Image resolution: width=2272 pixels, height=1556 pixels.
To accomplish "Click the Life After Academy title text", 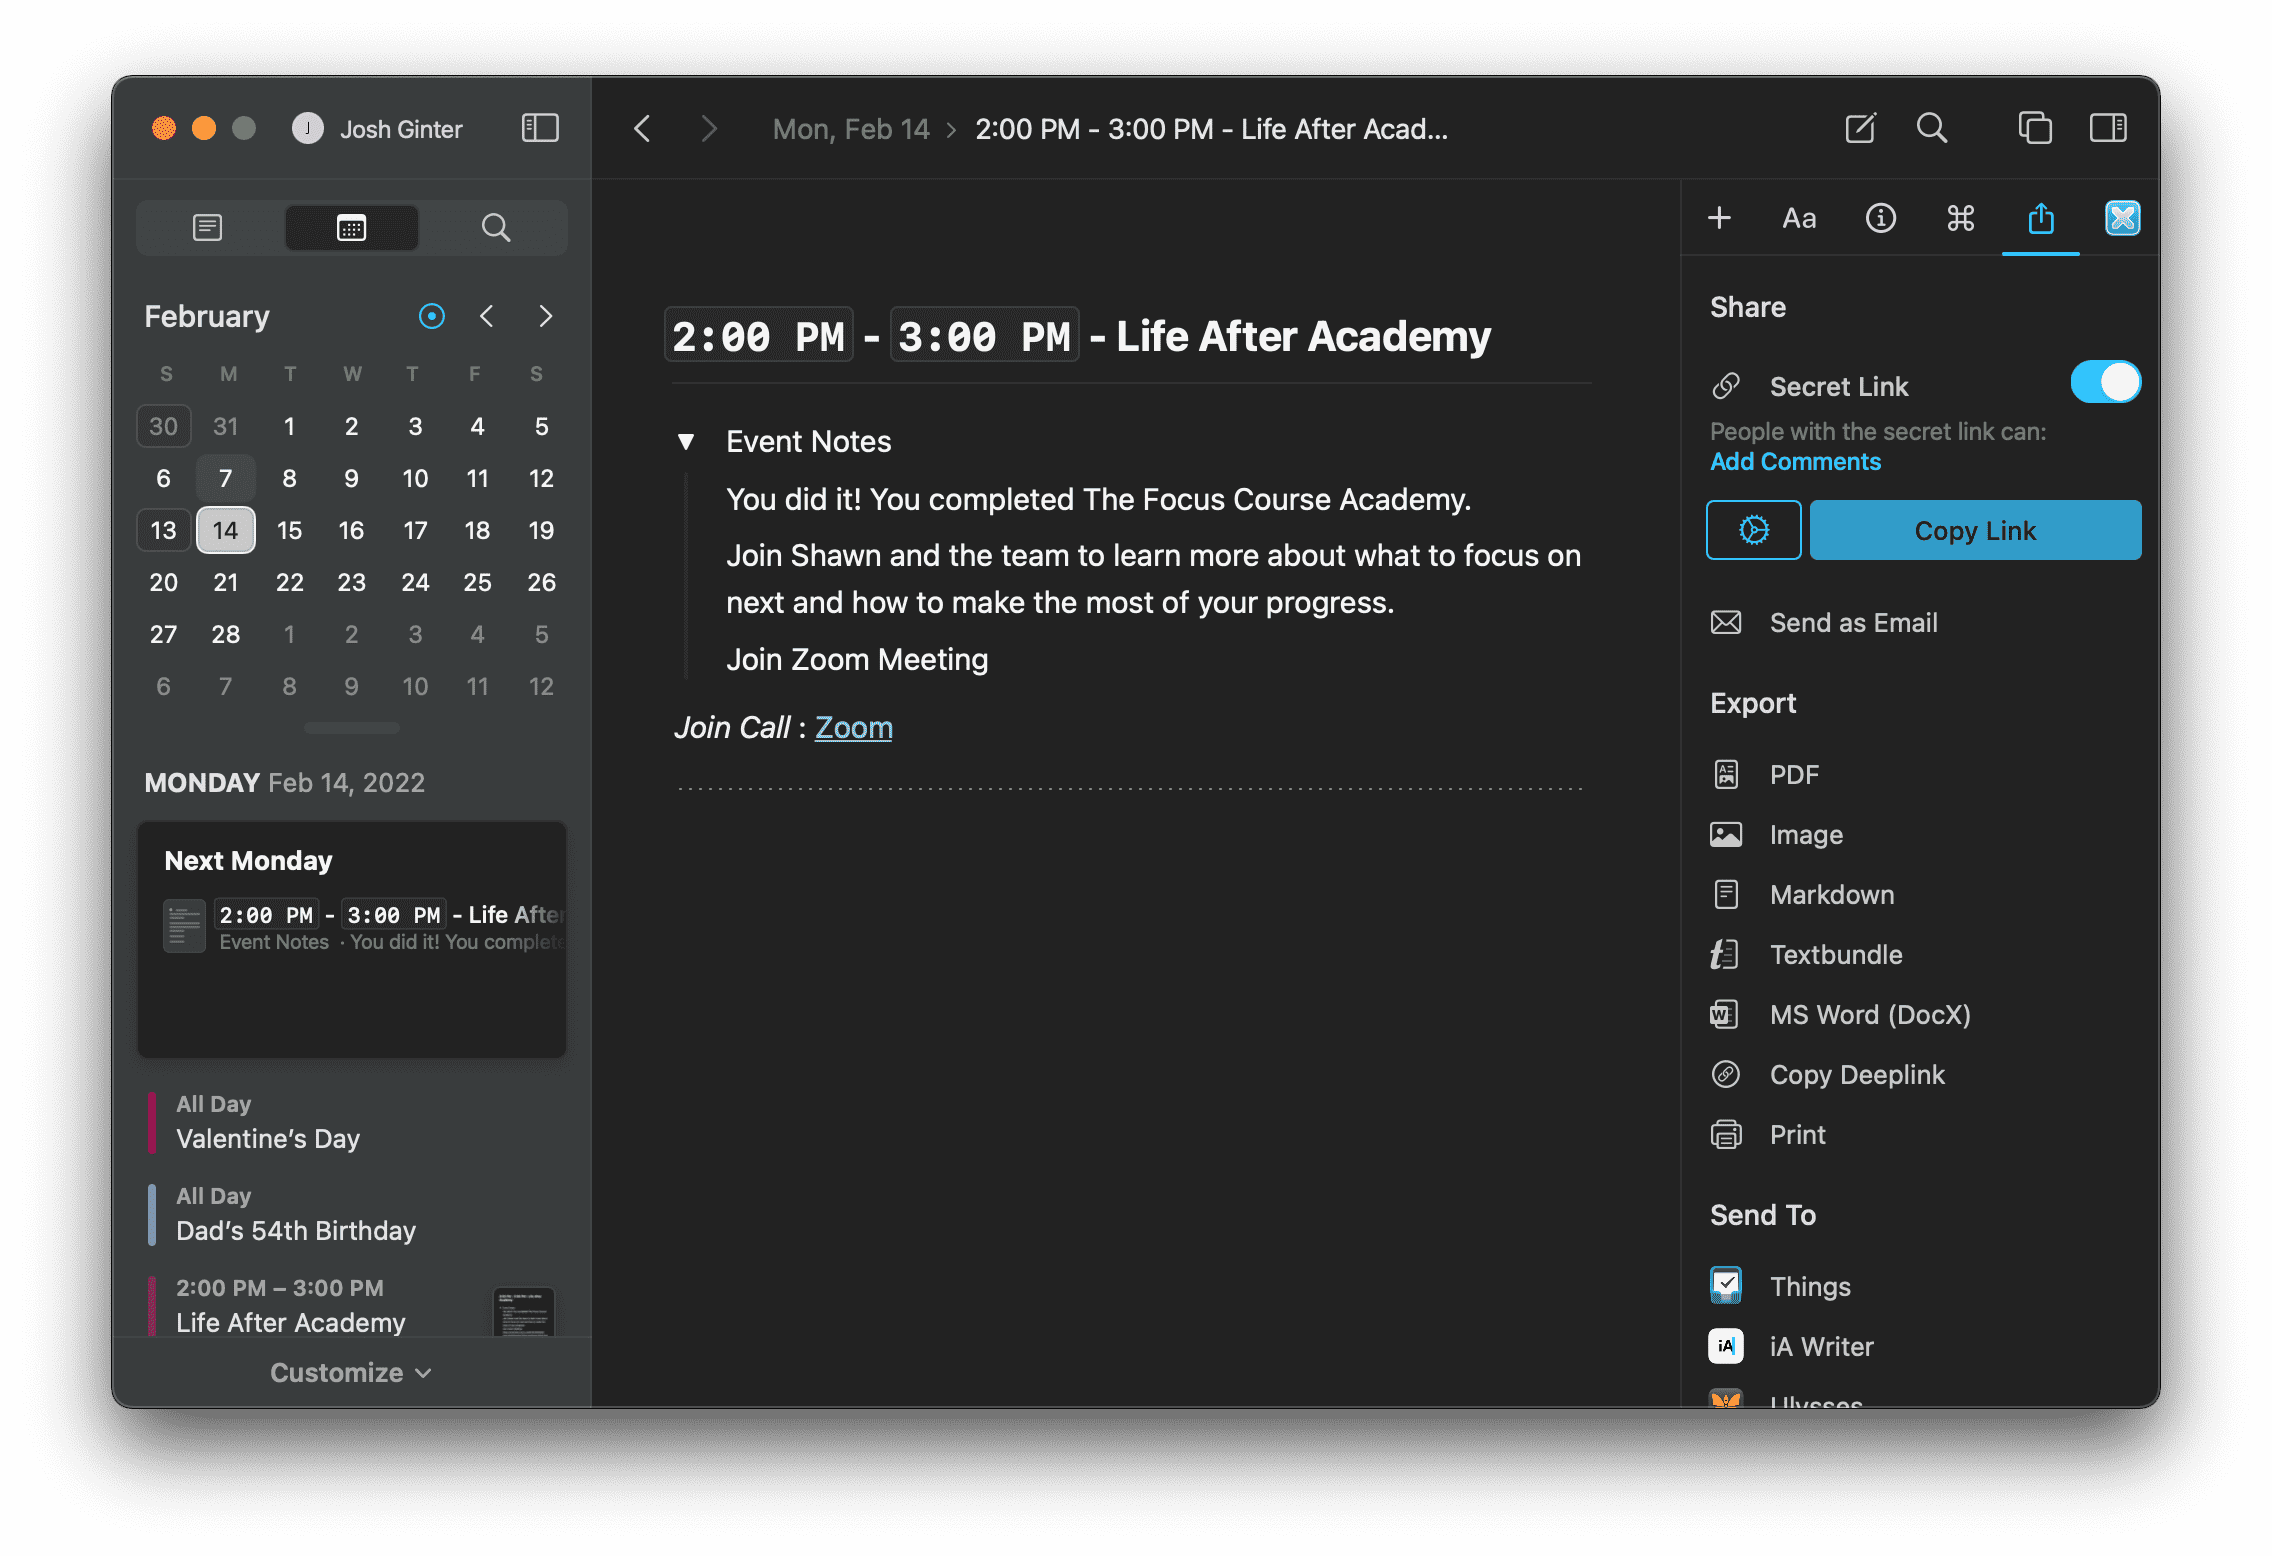I will 1303,337.
